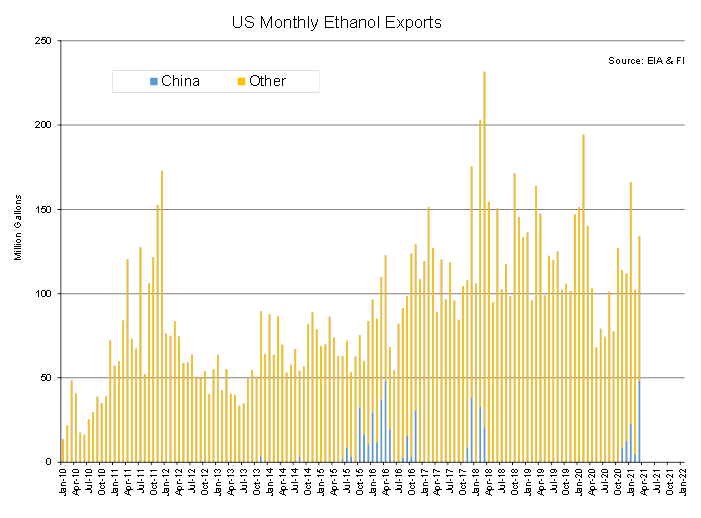701x518 pixels.
Task: Select the China legend label
Action: pyautogui.click(x=180, y=81)
